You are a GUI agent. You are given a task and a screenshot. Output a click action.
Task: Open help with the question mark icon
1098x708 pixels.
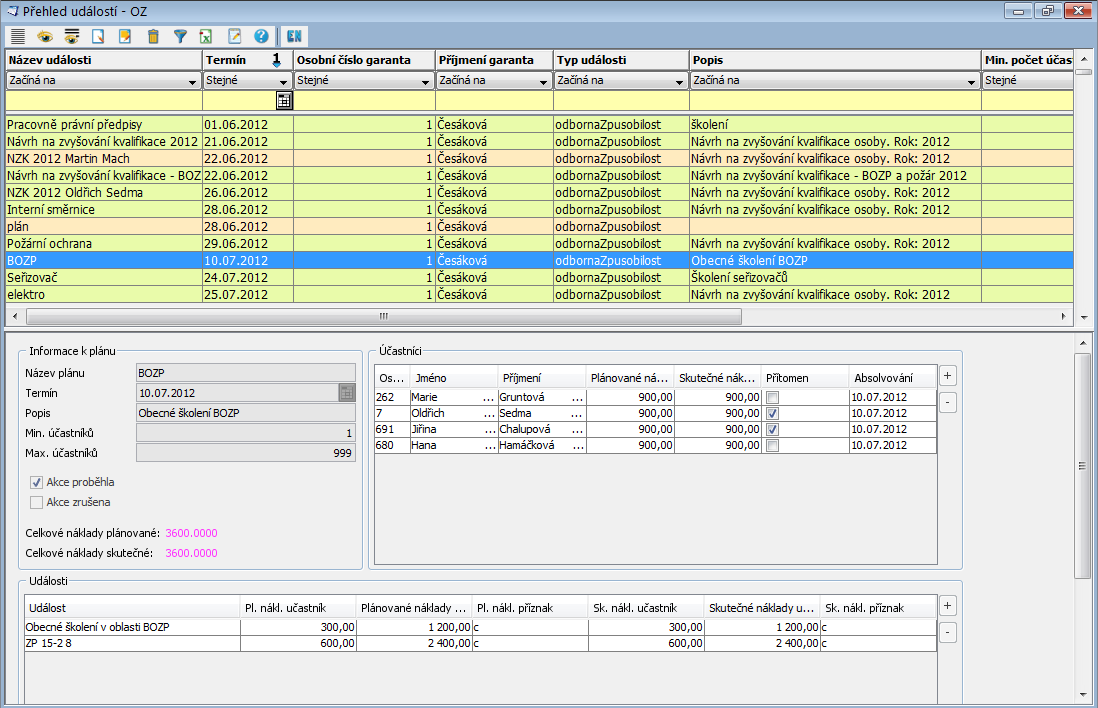tap(261, 36)
